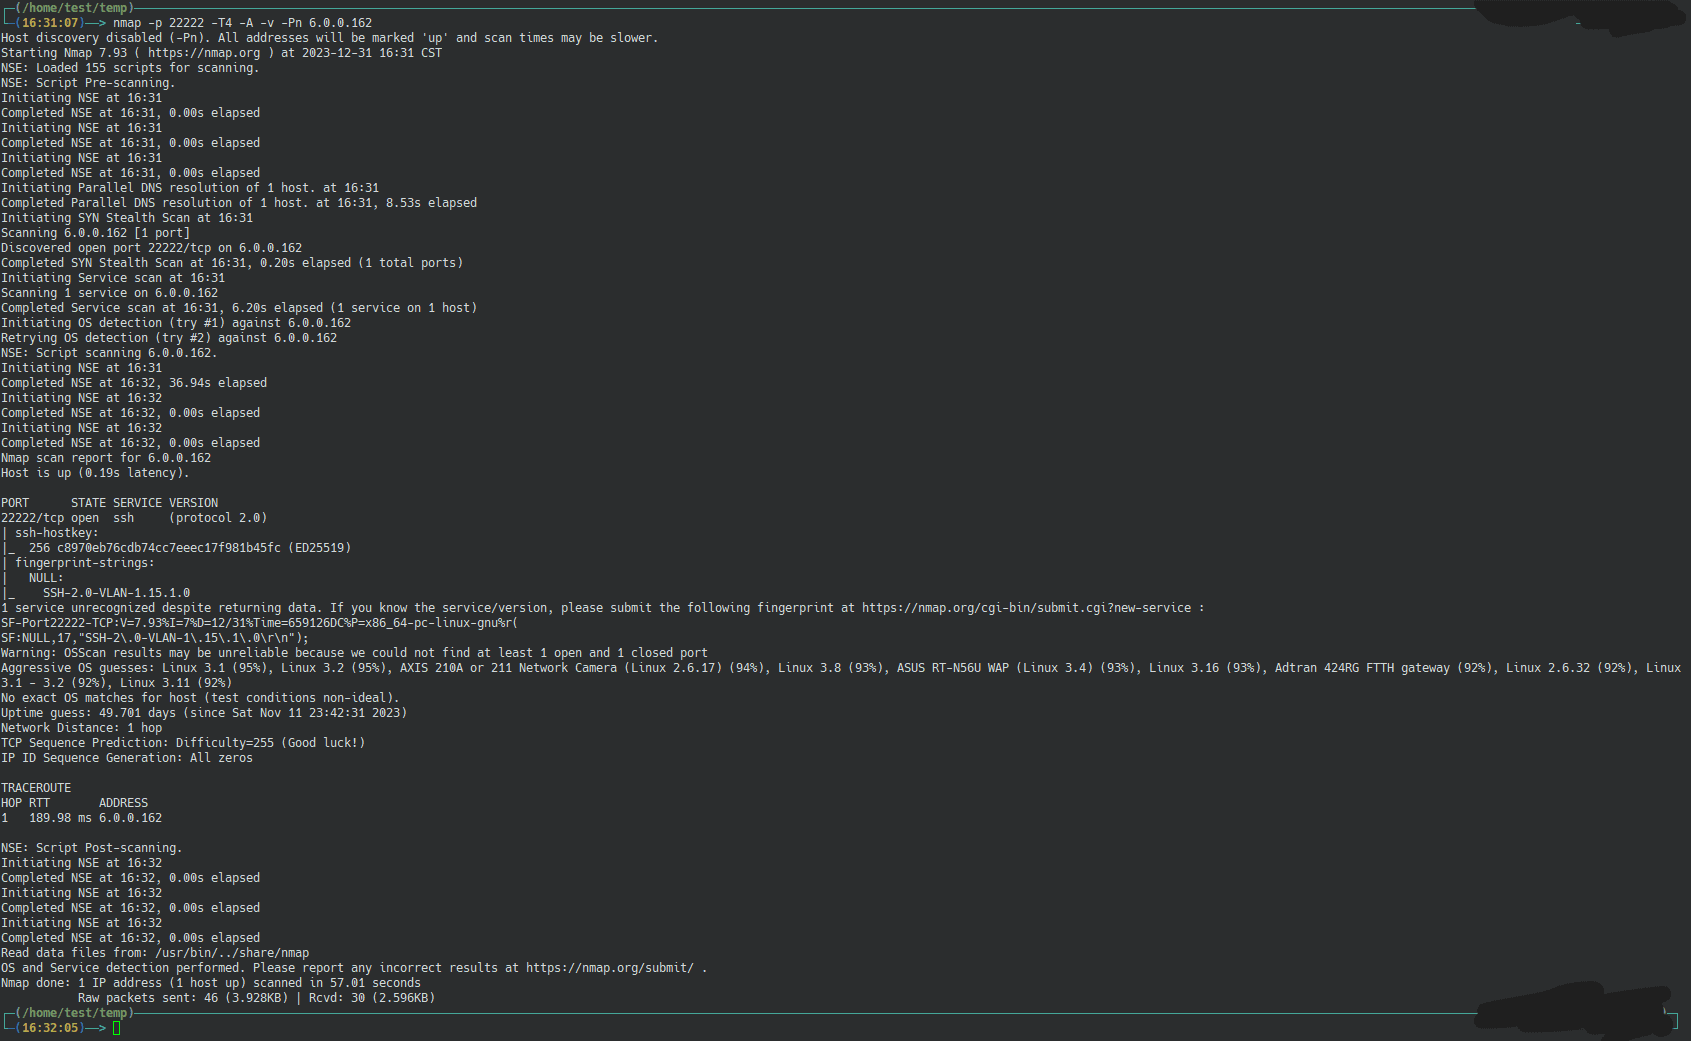This screenshot has width=1691, height=1041.
Task: Click the empty cursor block at the bottom prompt
Action: [x=116, y=1028]
